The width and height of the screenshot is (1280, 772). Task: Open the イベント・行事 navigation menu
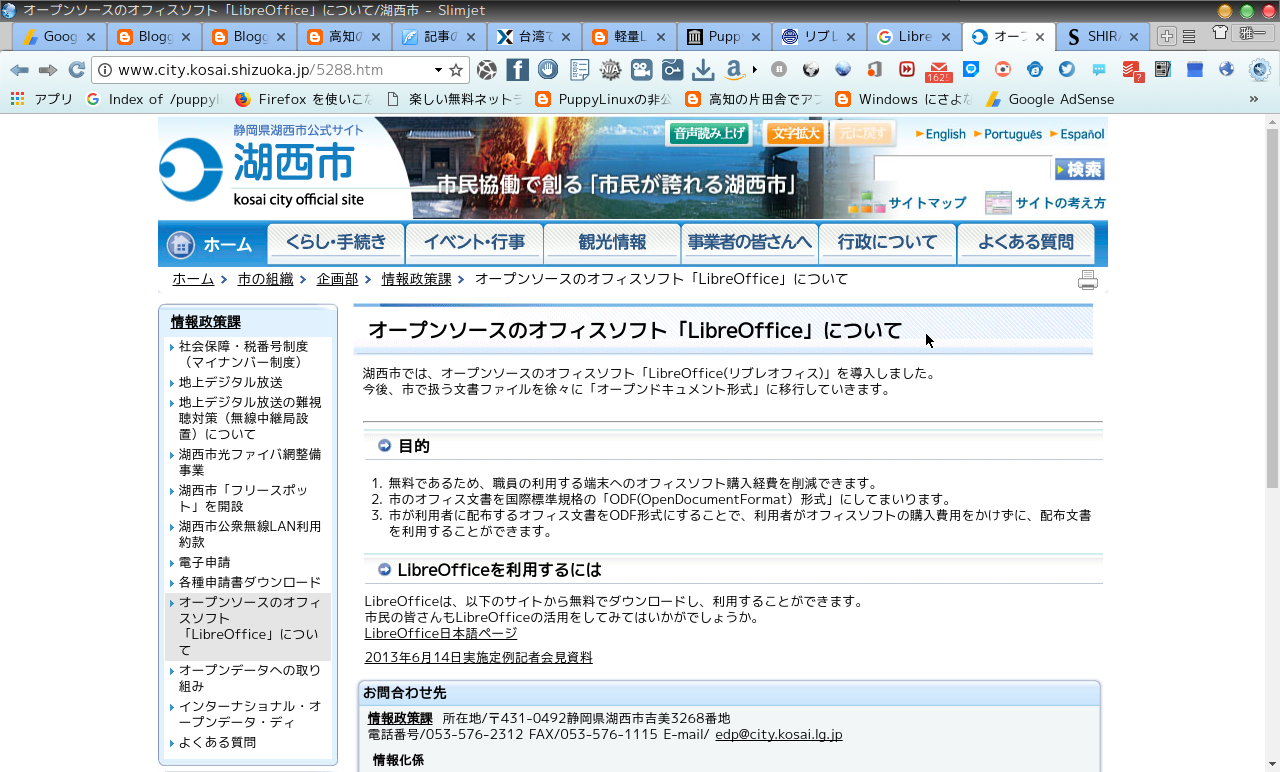tap(474, 243)
